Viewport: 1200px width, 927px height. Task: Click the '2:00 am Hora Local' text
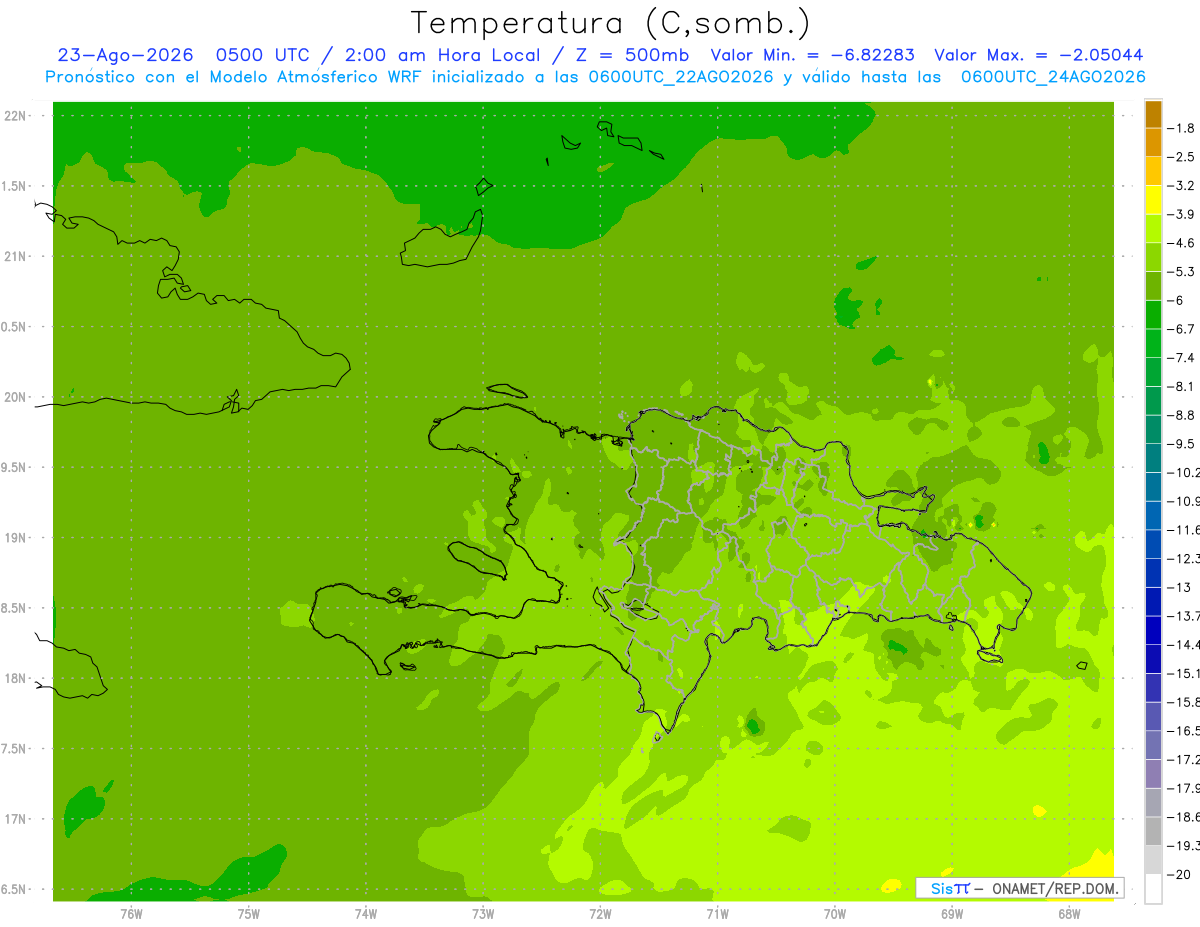(442, 55)
